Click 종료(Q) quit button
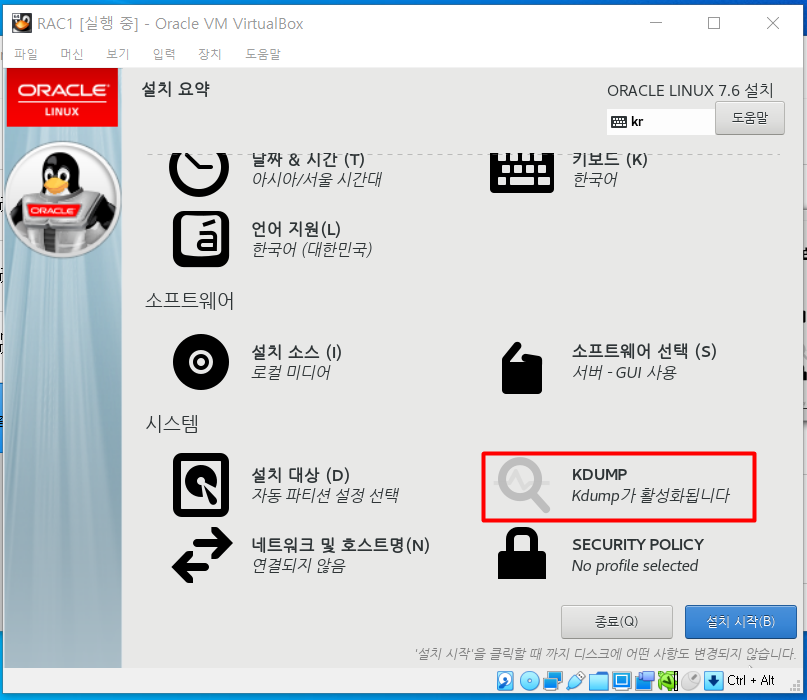 617,622
